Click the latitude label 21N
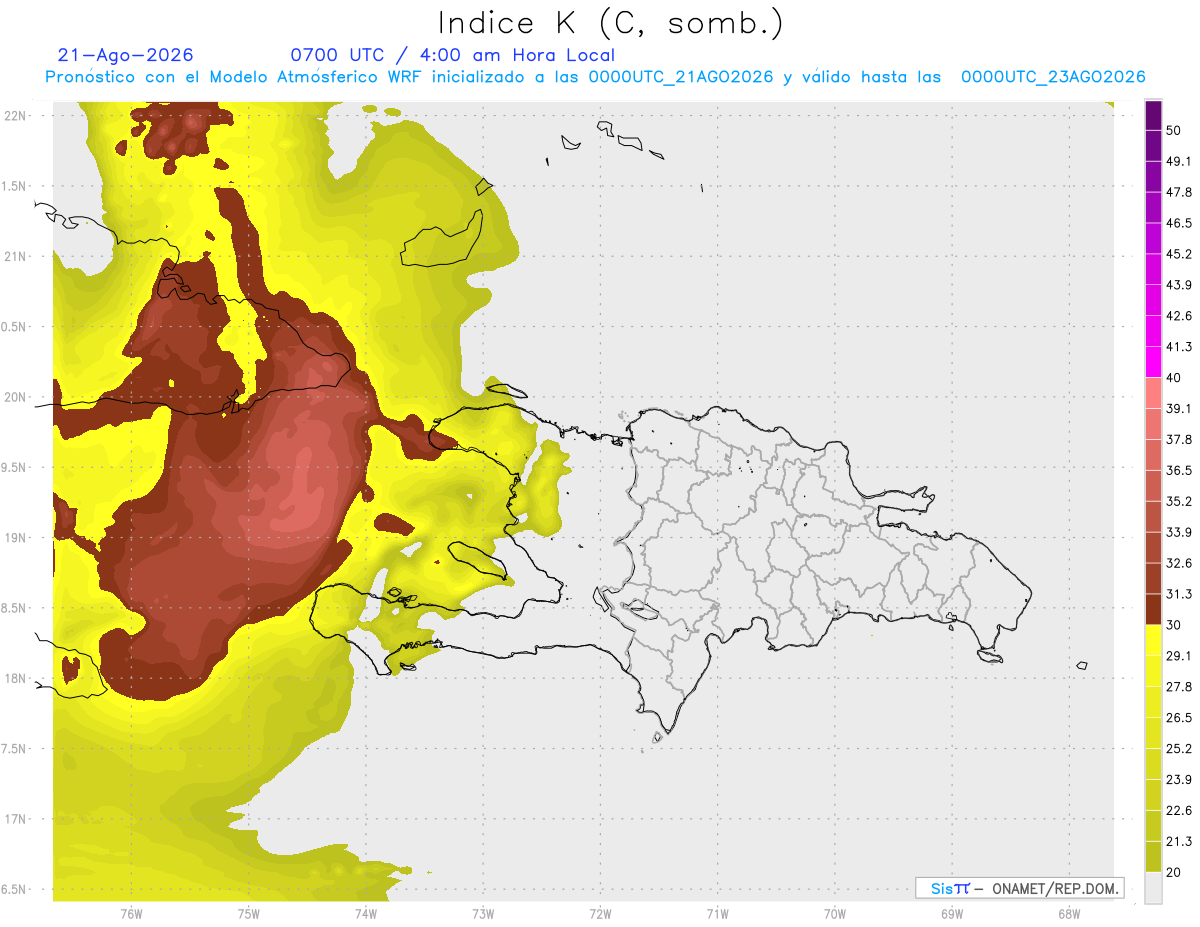The width and height of the screenshot is (1200, 927). (15, 256)
